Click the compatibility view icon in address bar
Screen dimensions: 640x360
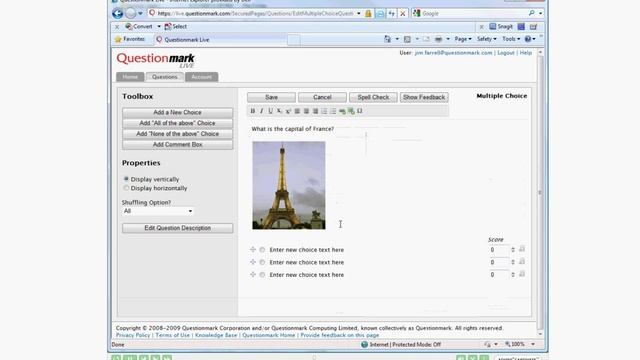point(380,13)
